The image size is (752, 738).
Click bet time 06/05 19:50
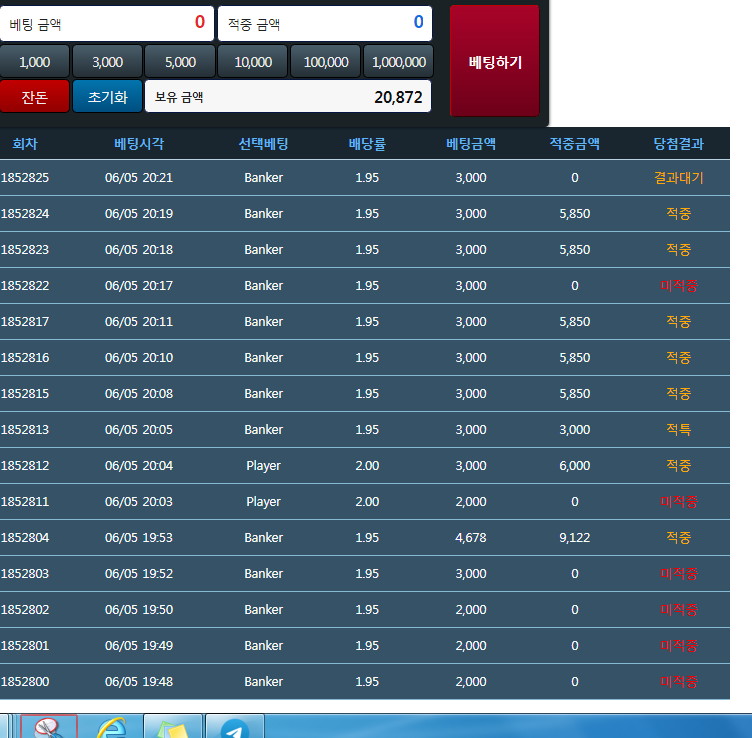tap(139, 609)
